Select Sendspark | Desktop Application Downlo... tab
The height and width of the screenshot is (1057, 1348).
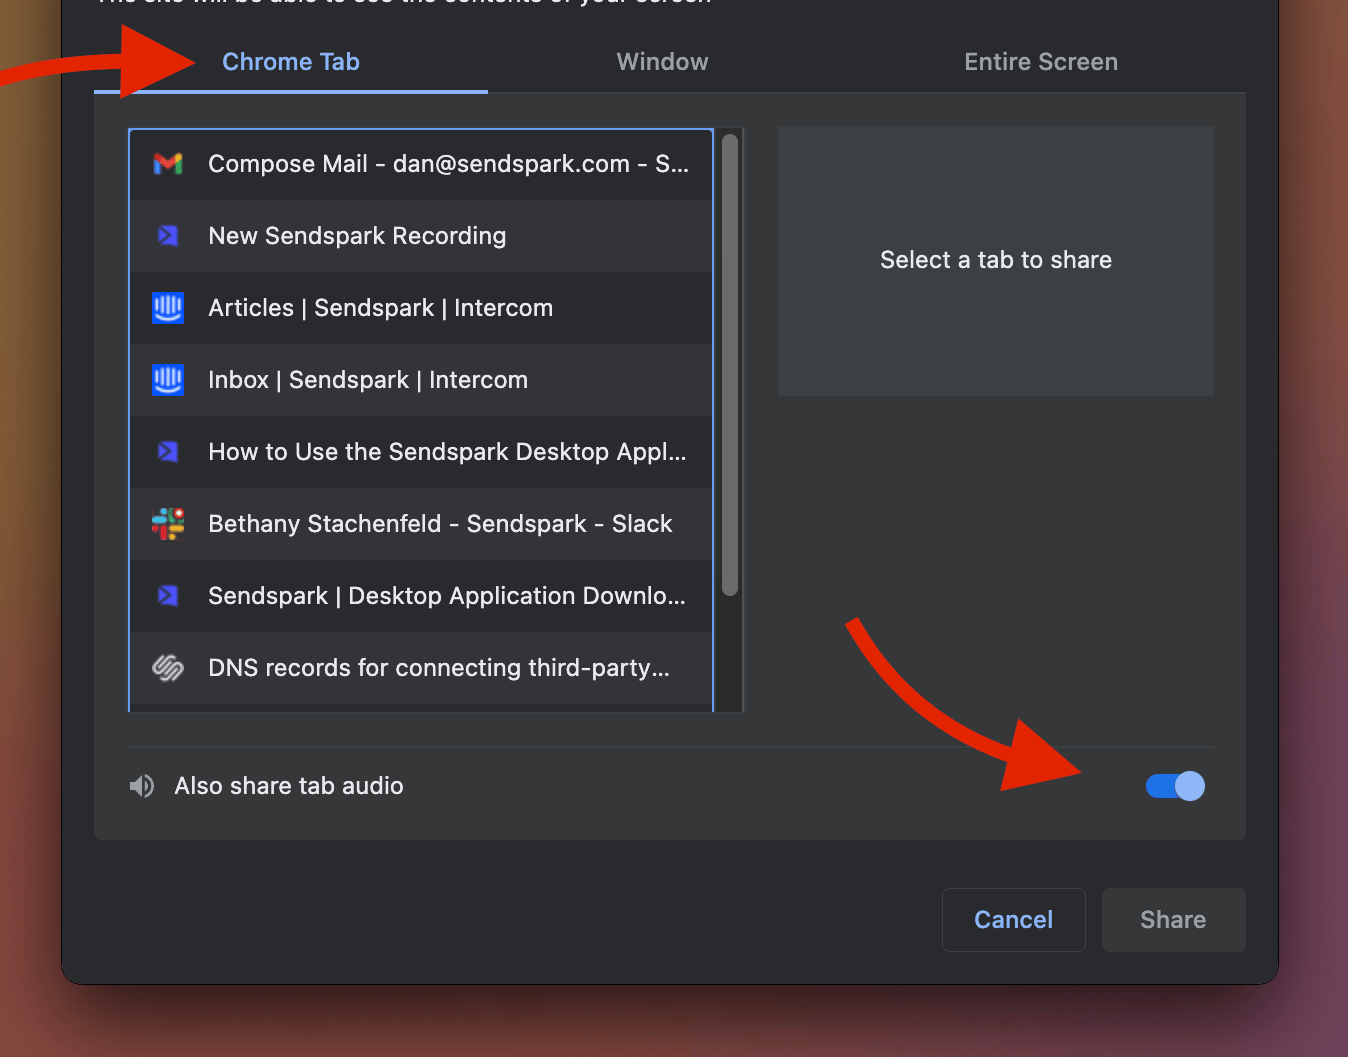point(421,596)
